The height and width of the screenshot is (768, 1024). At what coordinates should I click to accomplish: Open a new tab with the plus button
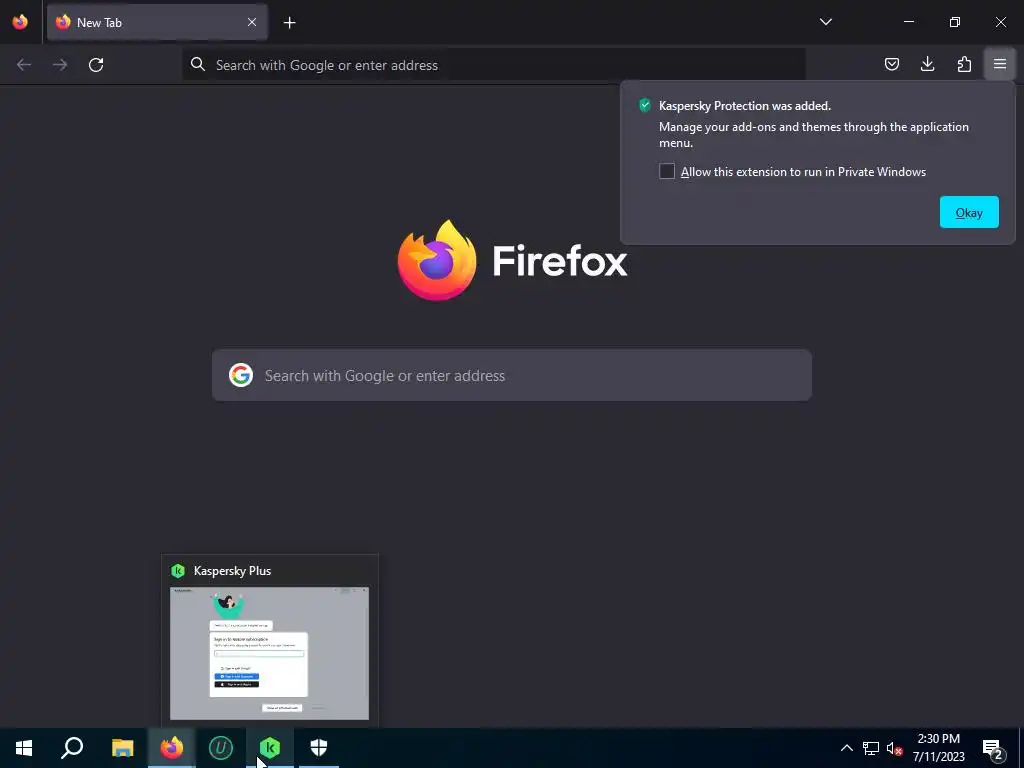coord(289,23)
